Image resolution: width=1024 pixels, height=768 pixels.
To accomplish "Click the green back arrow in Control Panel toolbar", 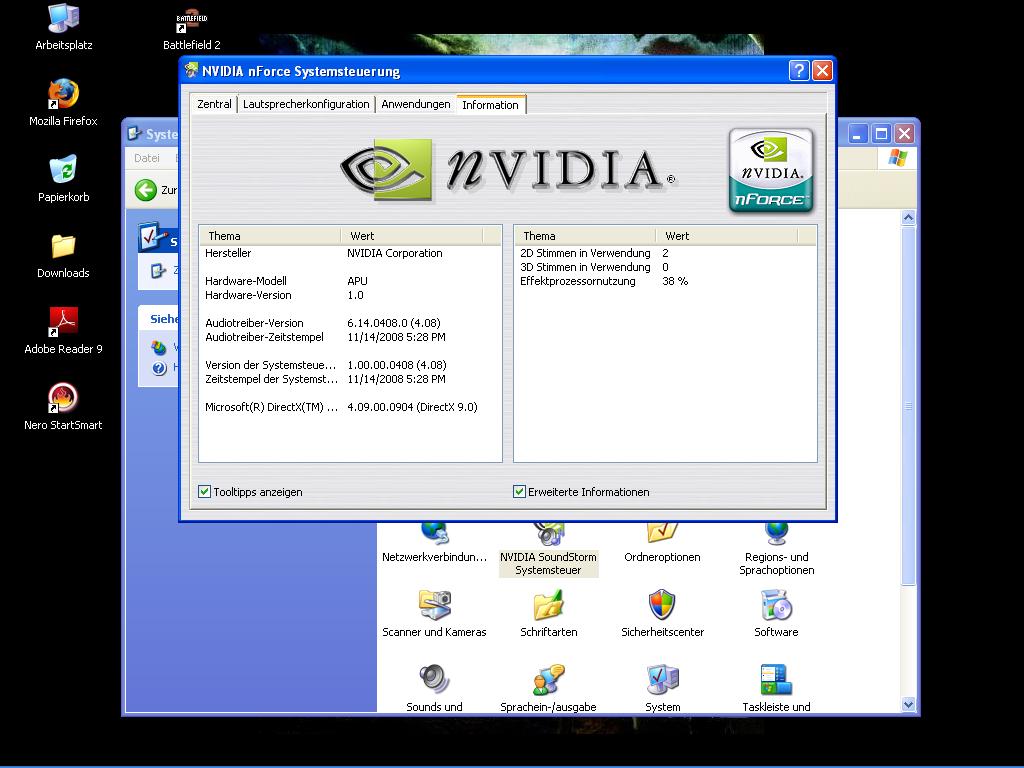I will tap(146, 190).
